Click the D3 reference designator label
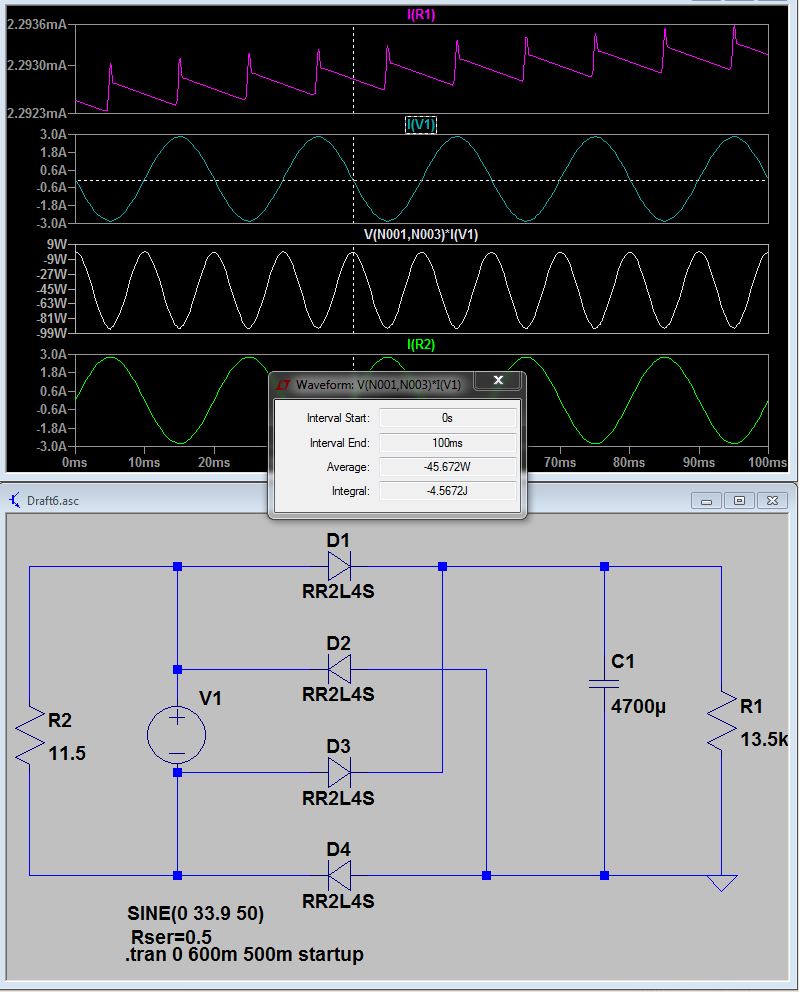The height and width of the screenshot is (993, 800). [x=338, y=747]
